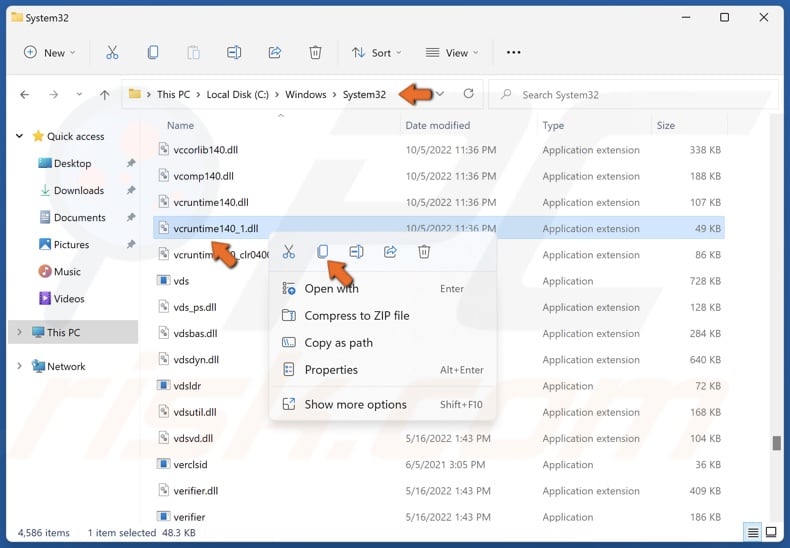Select the file verifier.dll
The image size is (790, 548).
coord(438,490)
